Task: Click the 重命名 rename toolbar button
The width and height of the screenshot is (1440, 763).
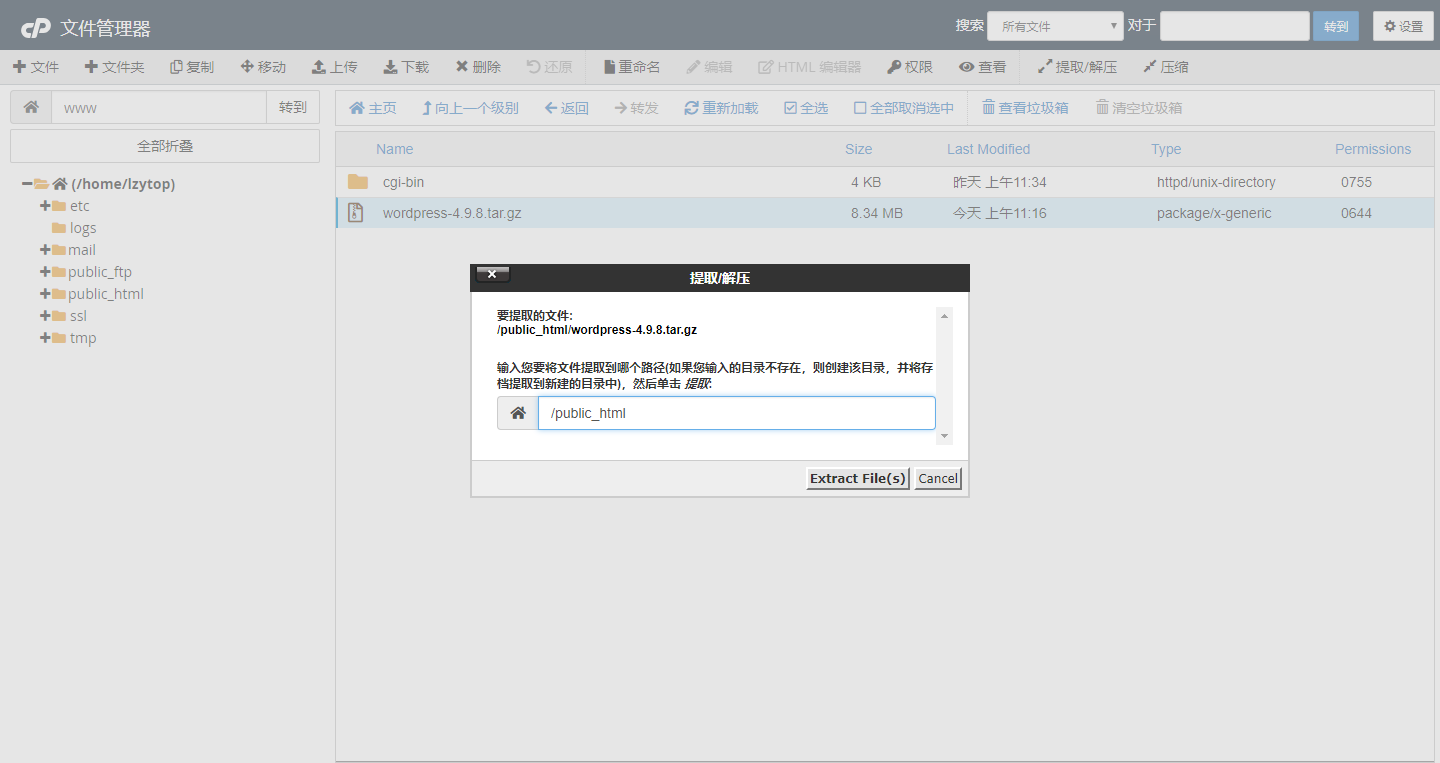Action: (x=632, y=67)
